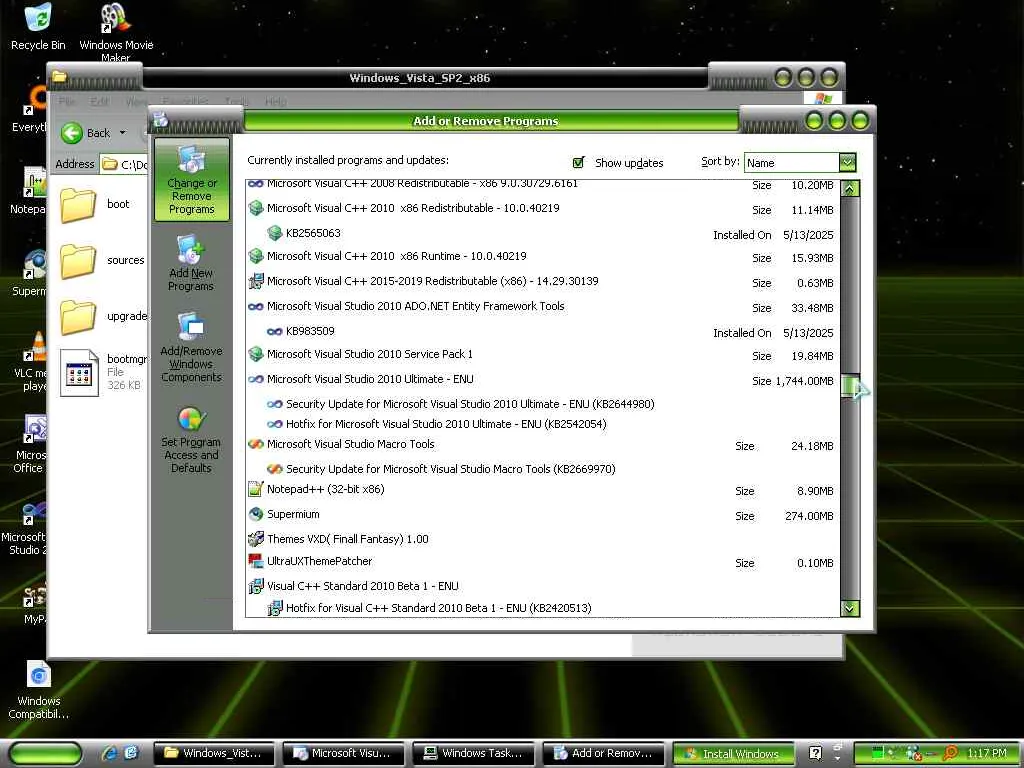Click the green Start button
Image resolution: width=1024 pixels, height=768 pixels.
click(45, 754)
